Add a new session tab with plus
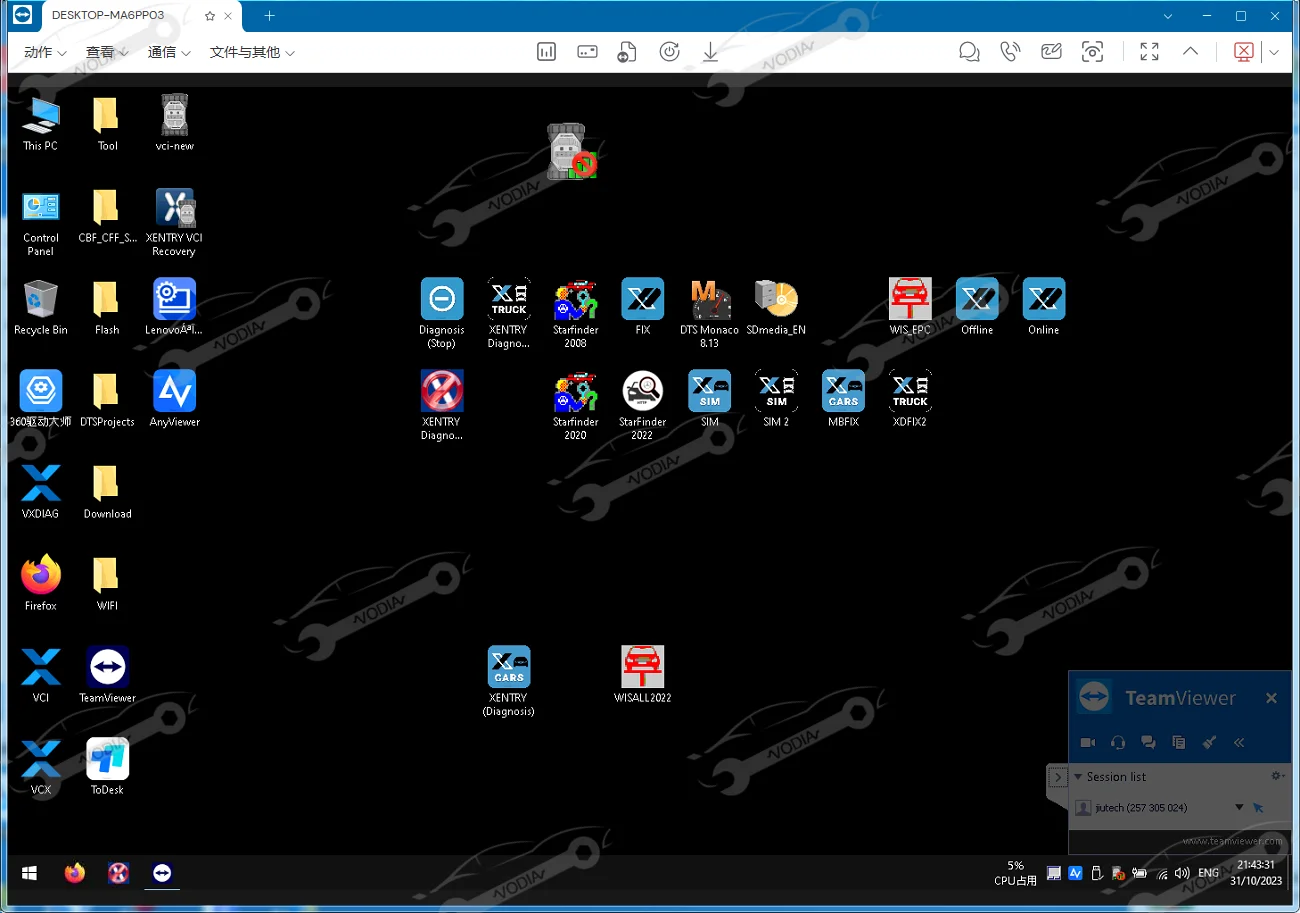Image resolution: width=1300 pixels, height=913 pixels. coord(269,16)
